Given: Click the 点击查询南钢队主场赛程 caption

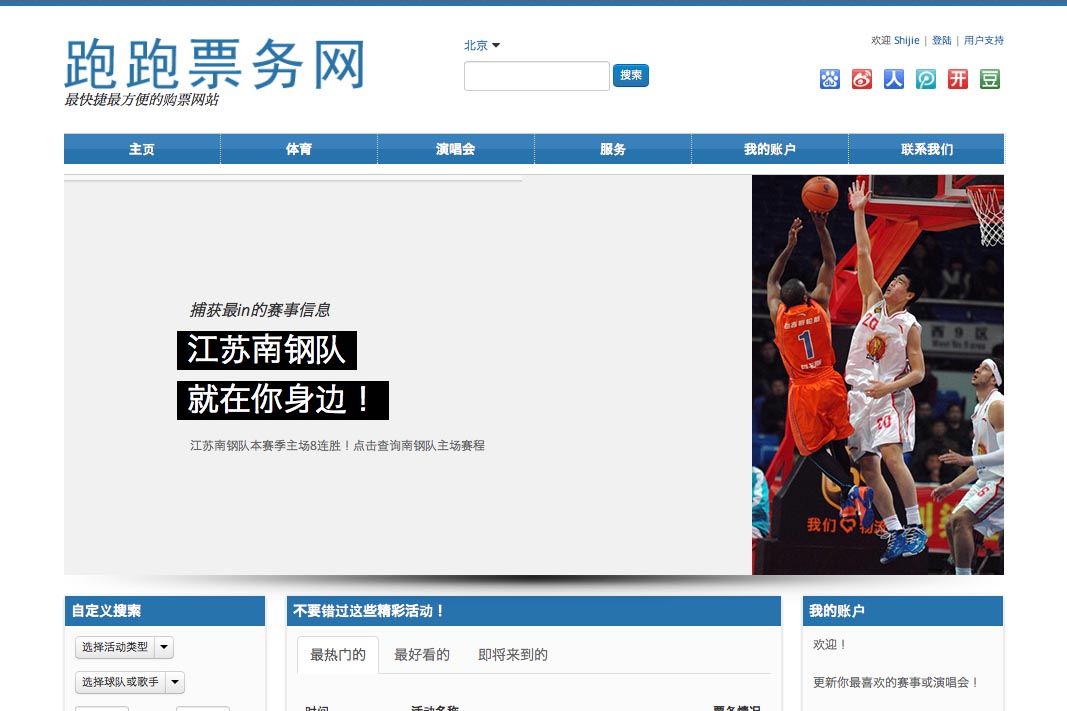Looking at the screenshot, I should (x=419, y=446).
